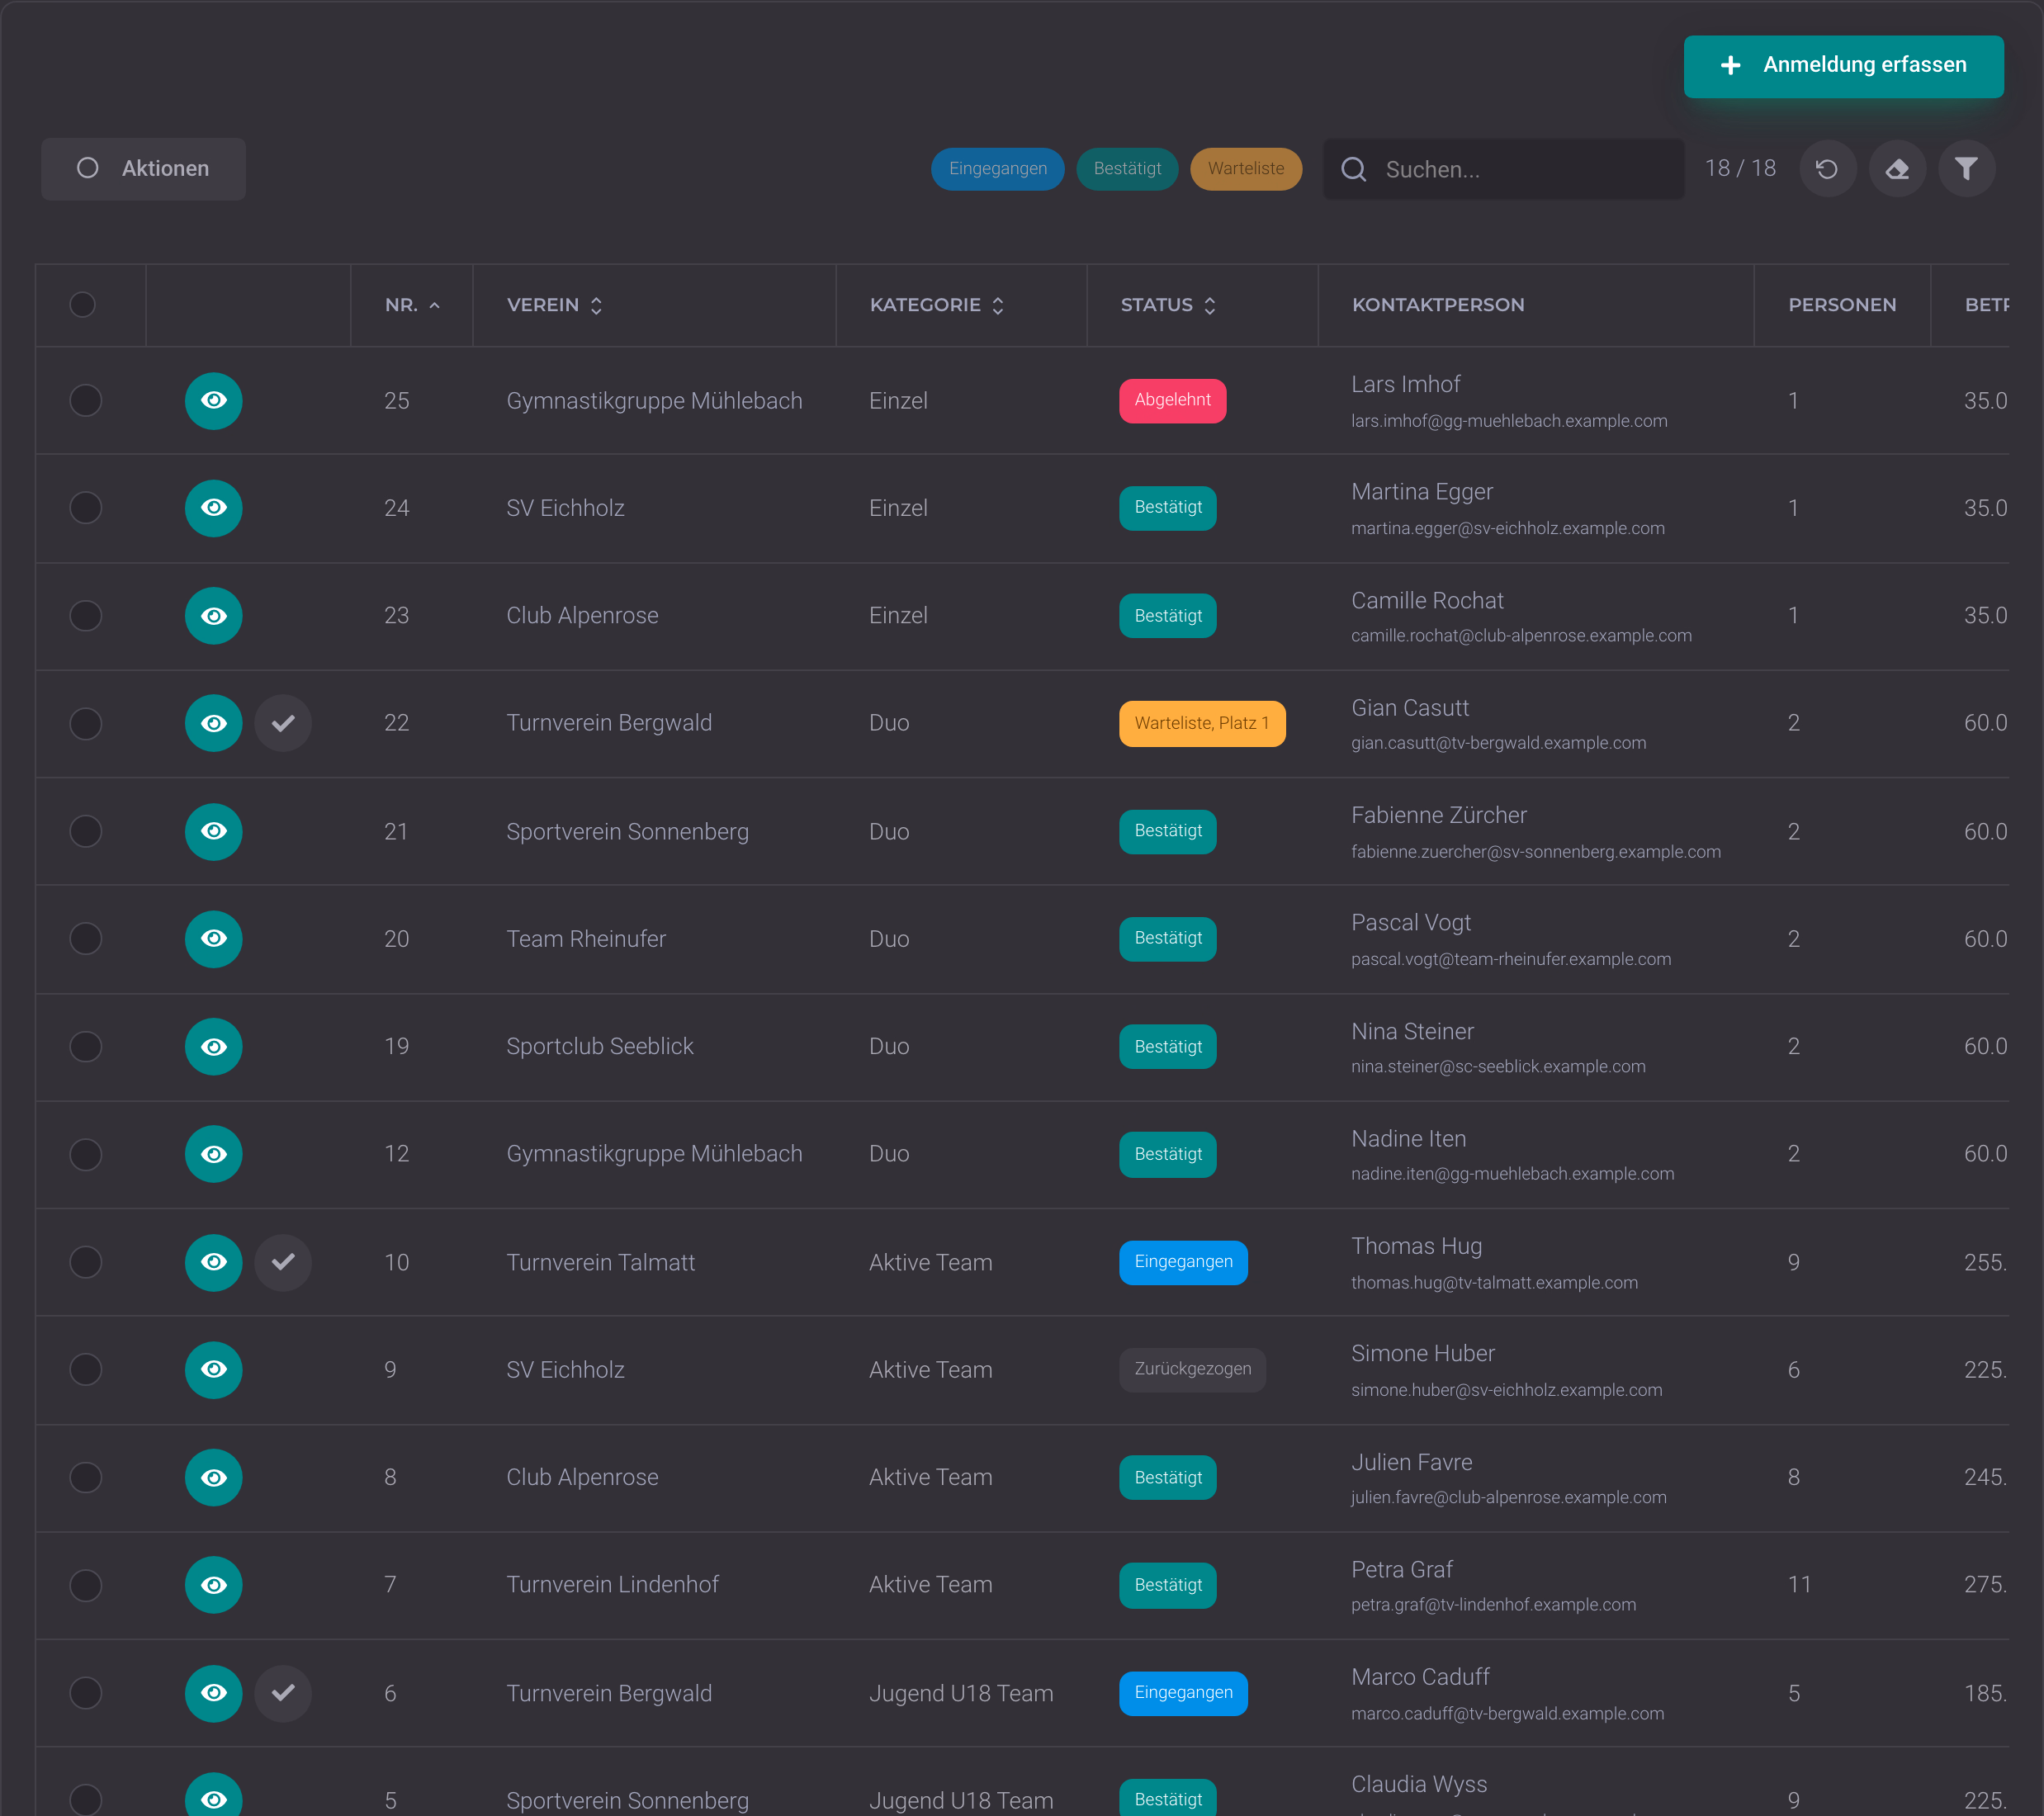
Task: View registration 24 SV Eichholz via eye icon
Action: [214, 508]
